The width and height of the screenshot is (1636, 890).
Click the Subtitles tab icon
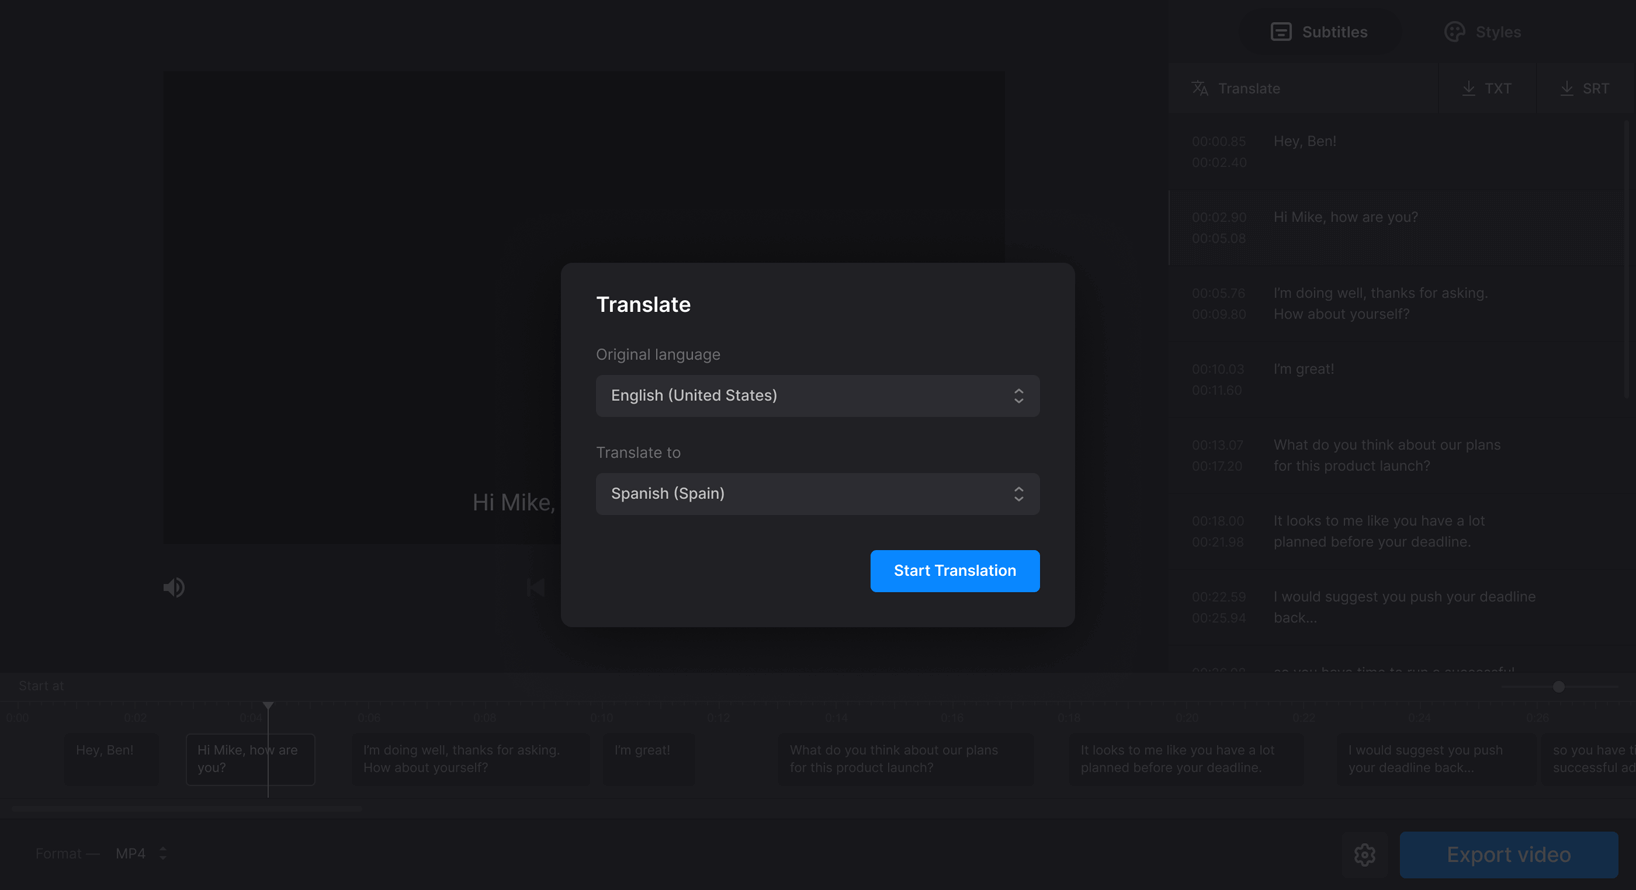pos(1281,32)
